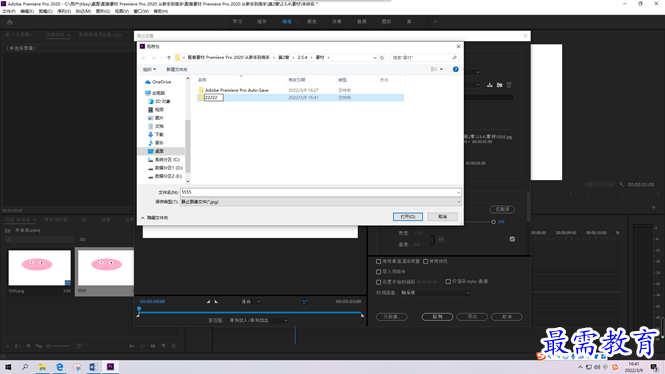Click the Queue button in Export Settings
665x374 pixels.
(x=437, y=317)
